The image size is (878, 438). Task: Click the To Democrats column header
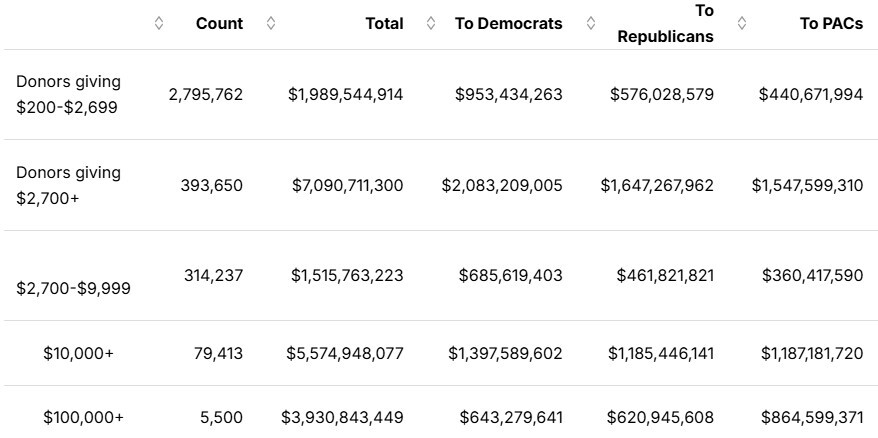508,23
